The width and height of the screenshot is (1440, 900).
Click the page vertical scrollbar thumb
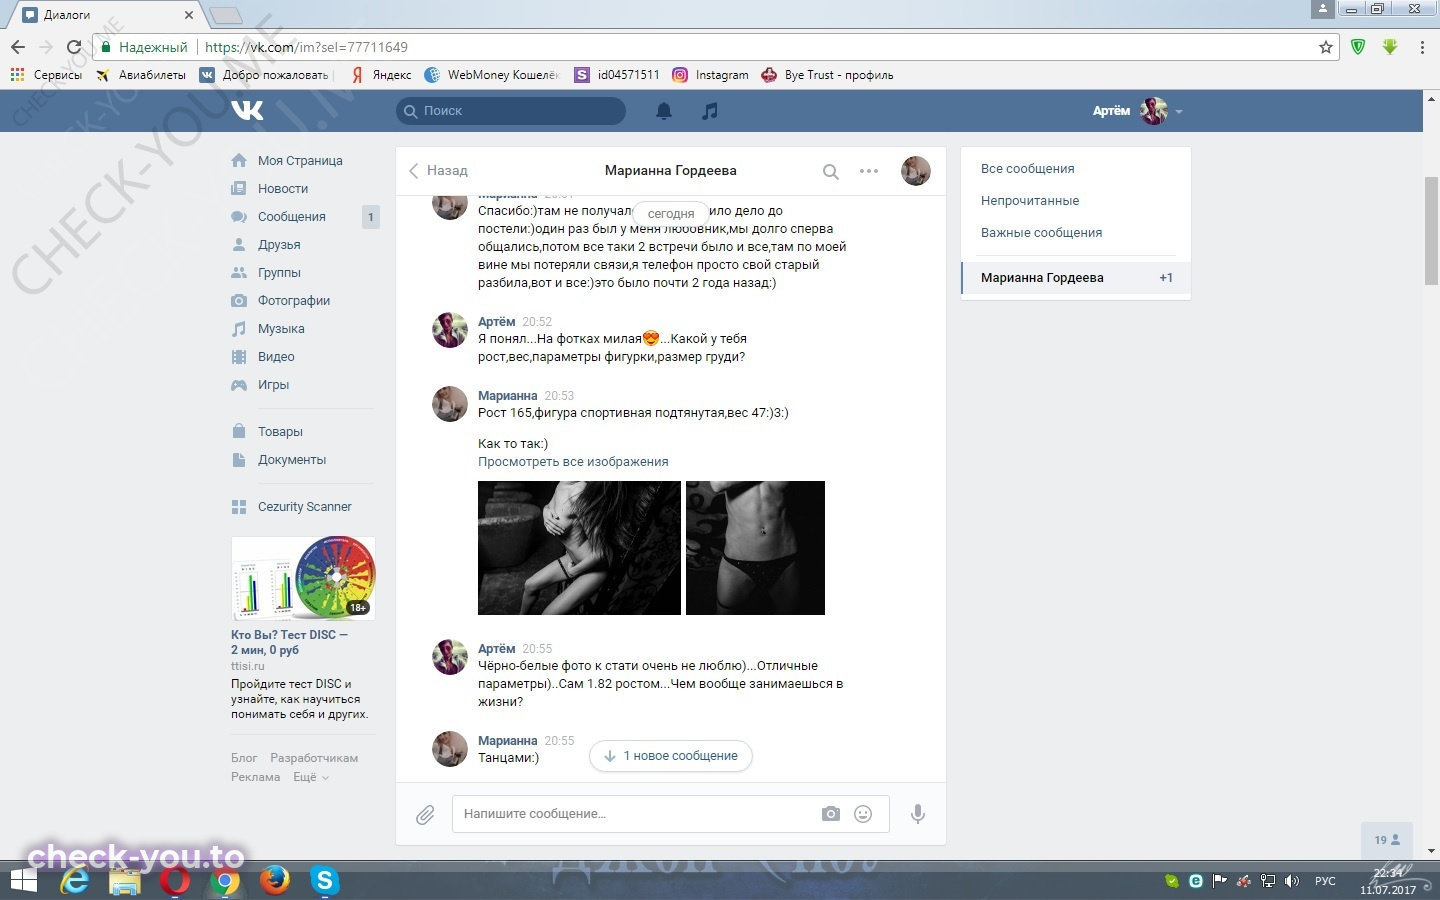click(1431, 230)
